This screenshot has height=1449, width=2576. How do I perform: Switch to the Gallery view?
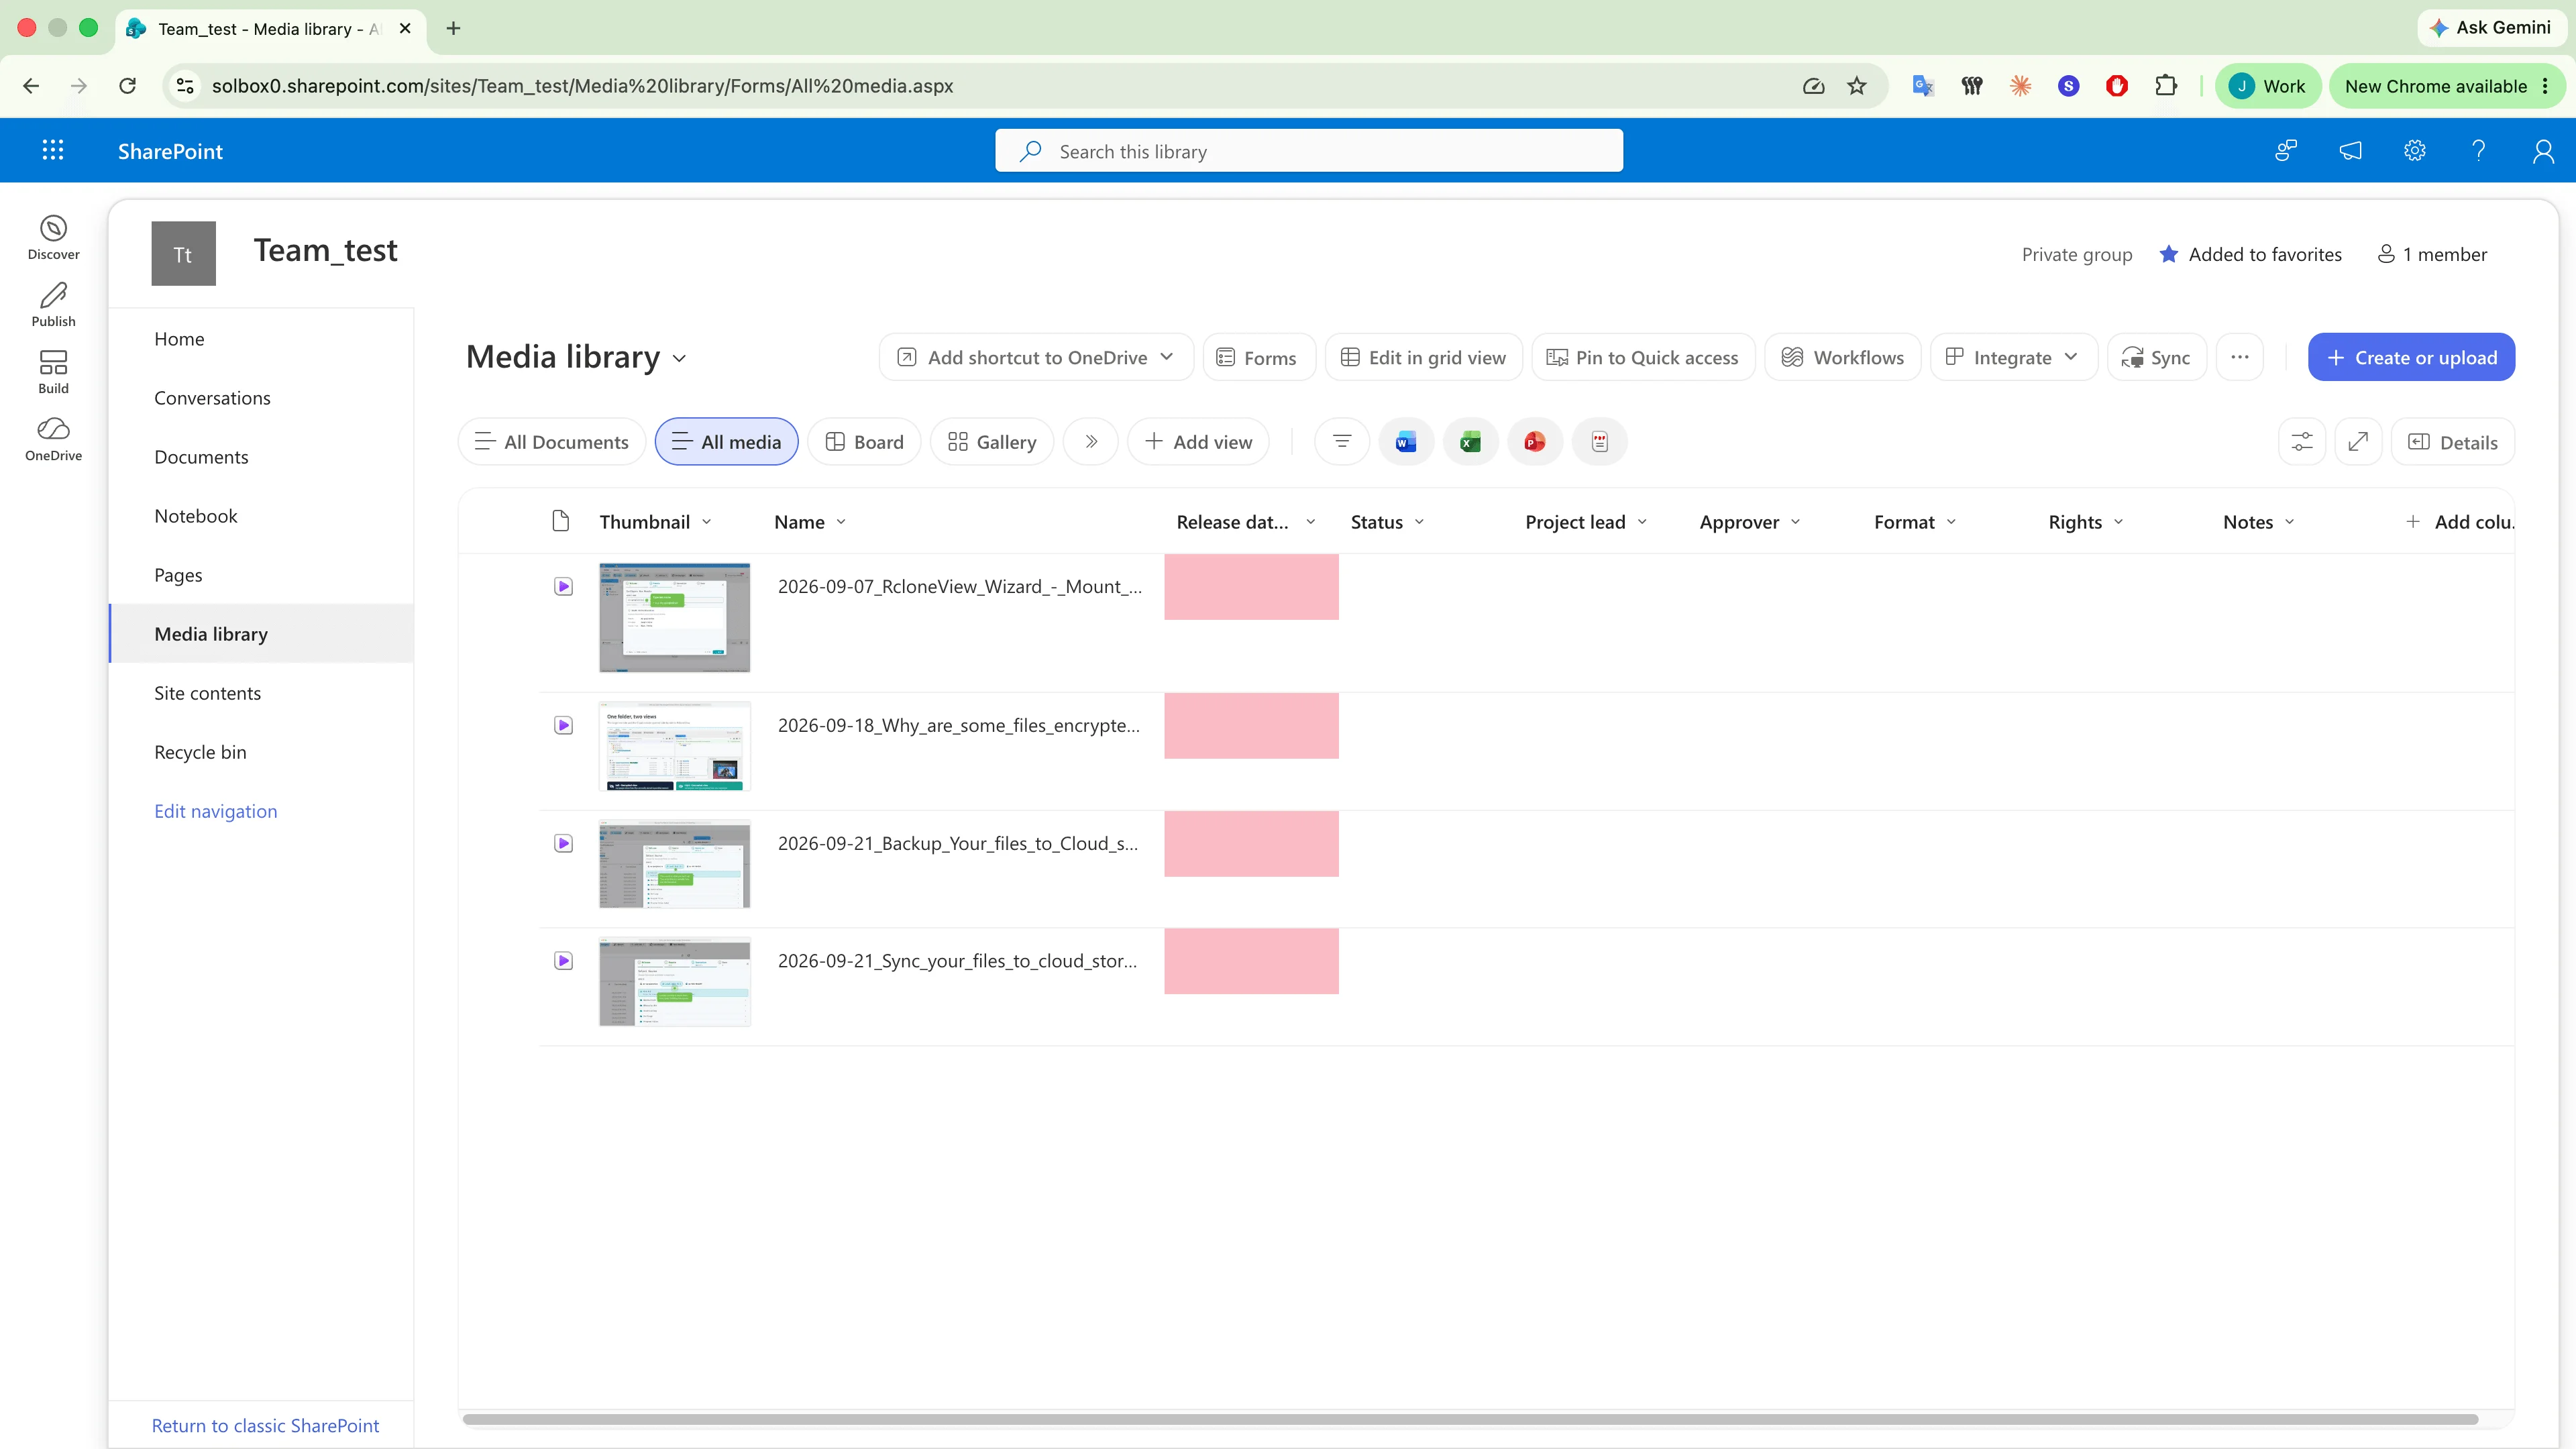click(x=992, y=441)
